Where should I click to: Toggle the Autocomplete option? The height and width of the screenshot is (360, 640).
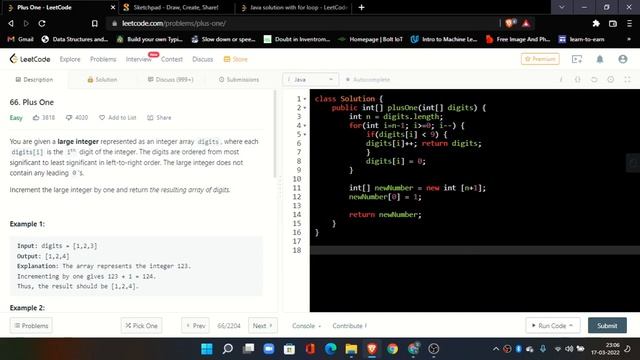click(x=368, y=80)
